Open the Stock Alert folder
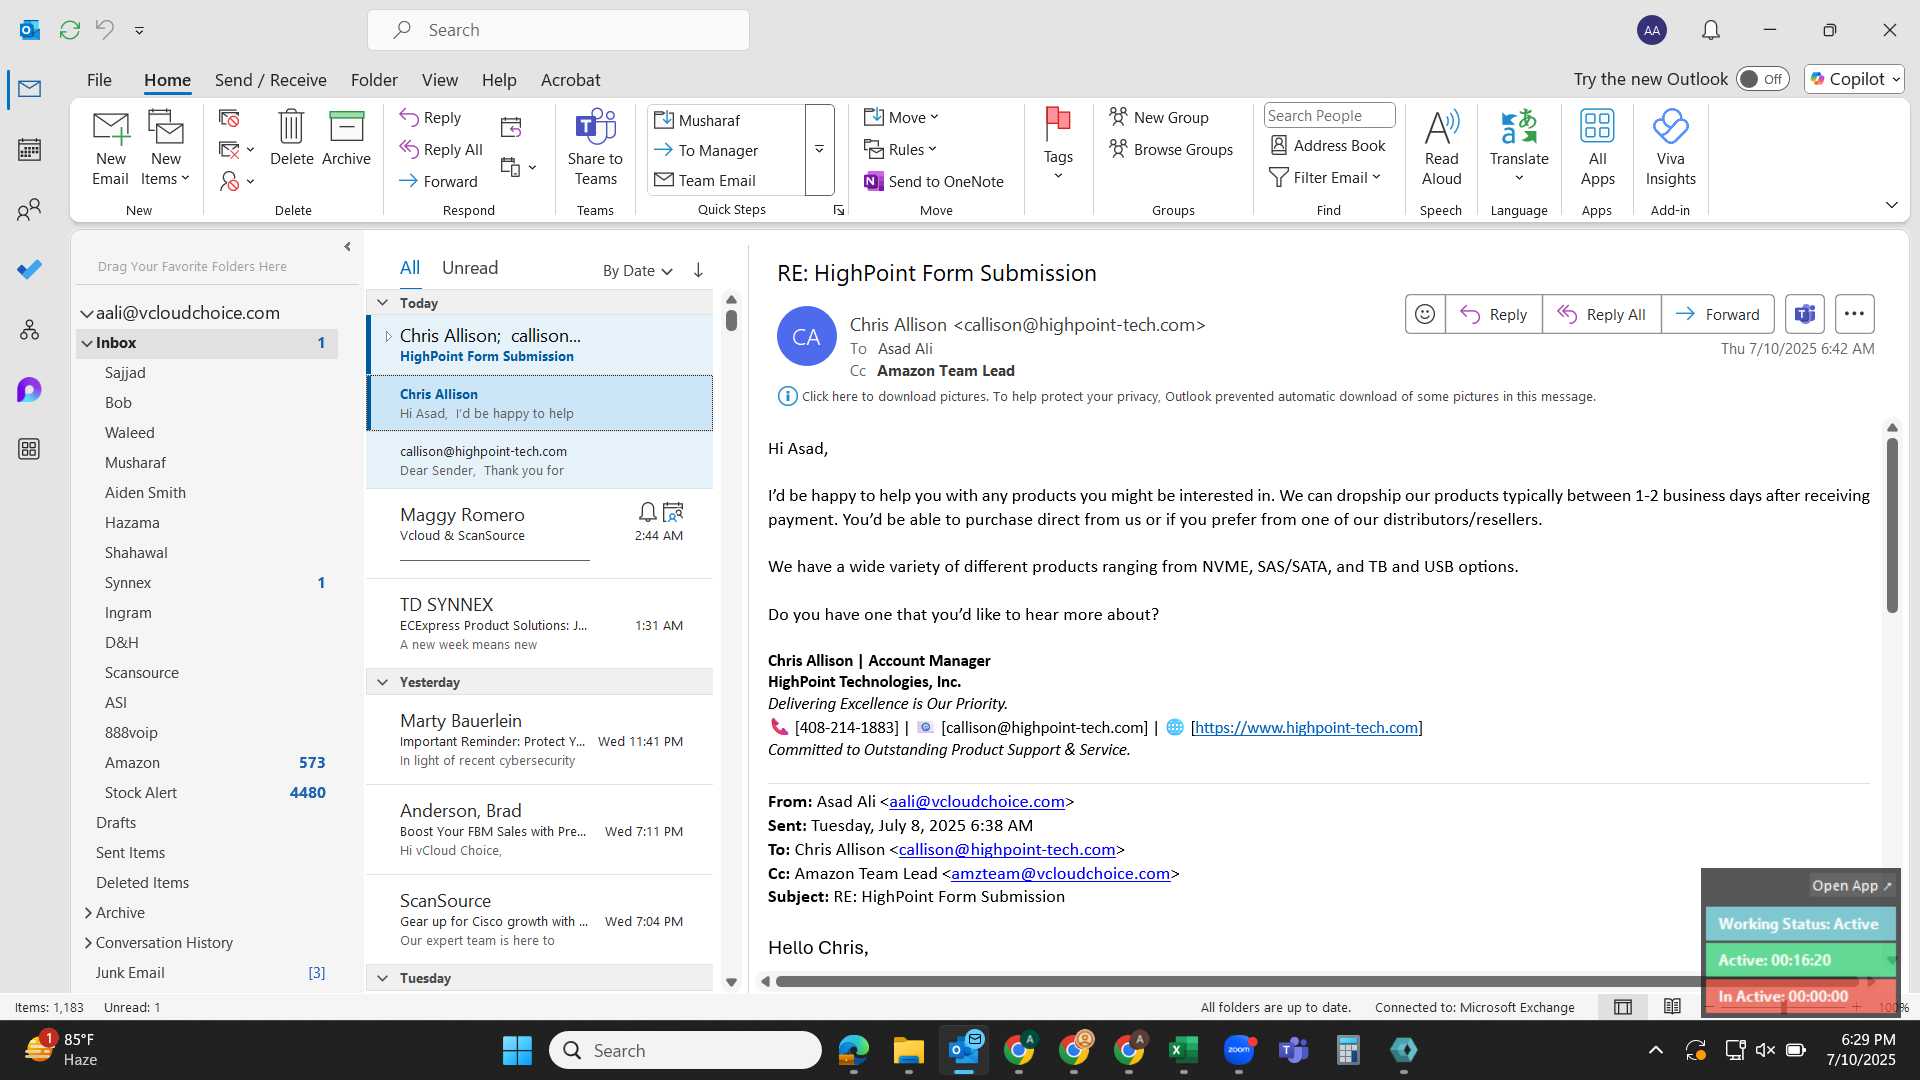 208,793
